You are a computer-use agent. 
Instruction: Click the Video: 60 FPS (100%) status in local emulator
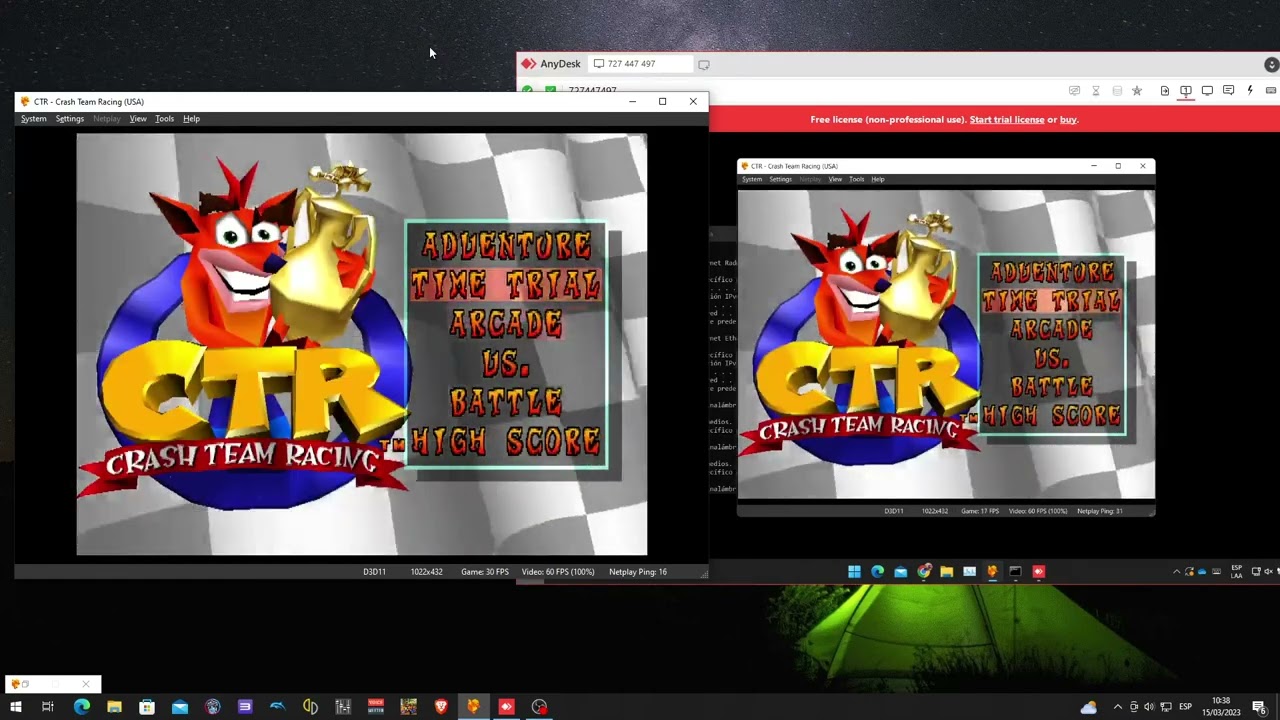558,572
